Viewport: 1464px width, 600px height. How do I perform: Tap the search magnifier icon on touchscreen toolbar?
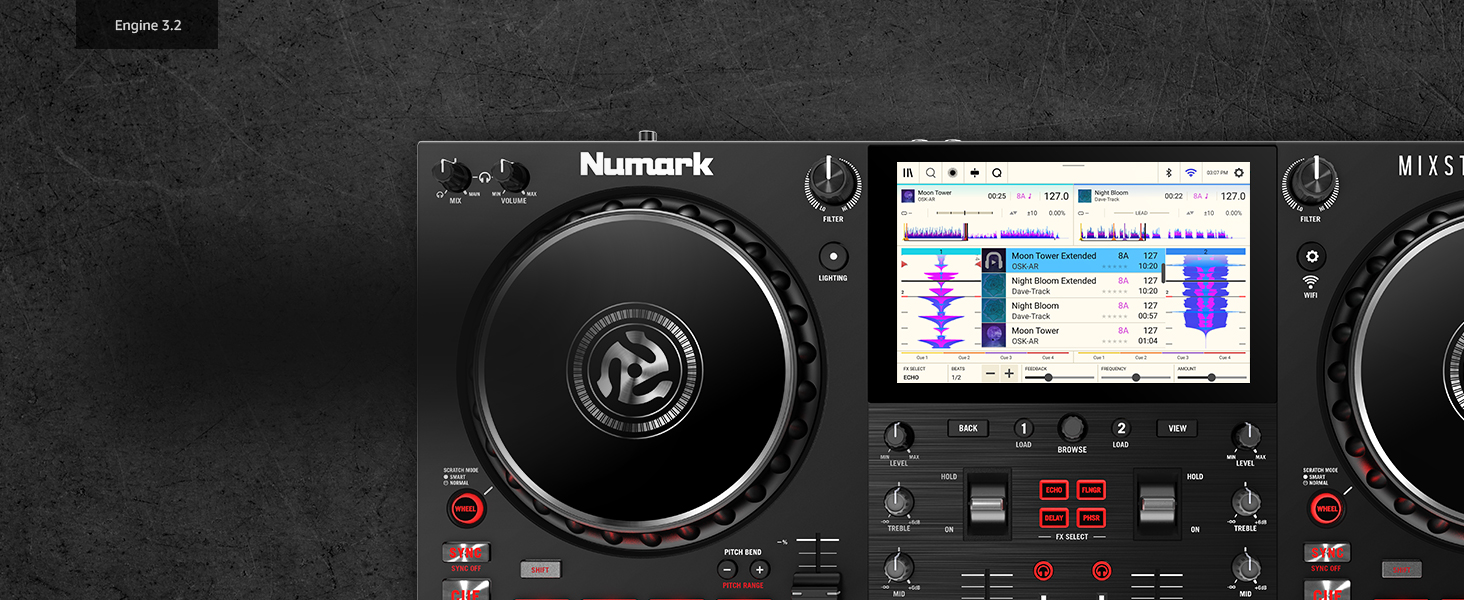tap(931, 172)
